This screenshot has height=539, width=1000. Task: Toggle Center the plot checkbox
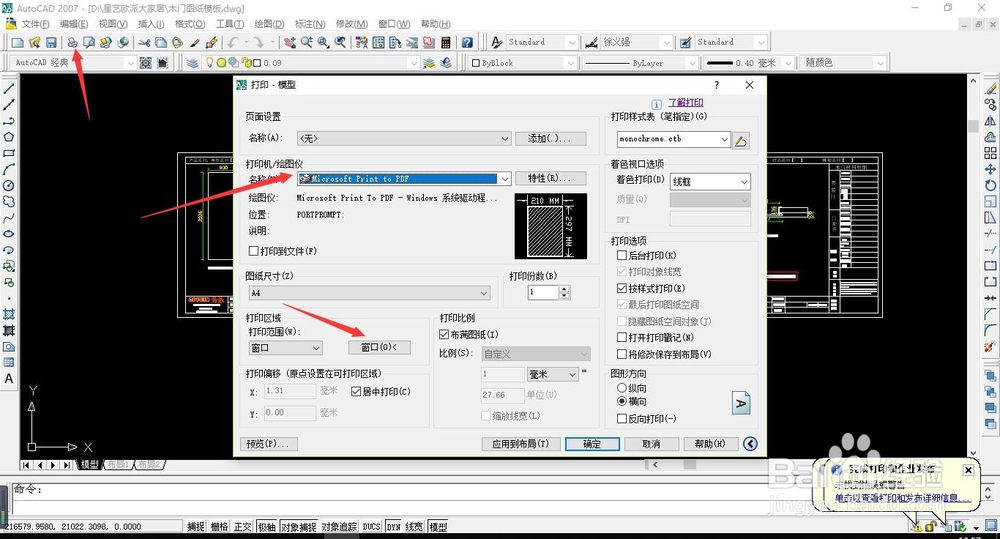click(x=356, y=392)
